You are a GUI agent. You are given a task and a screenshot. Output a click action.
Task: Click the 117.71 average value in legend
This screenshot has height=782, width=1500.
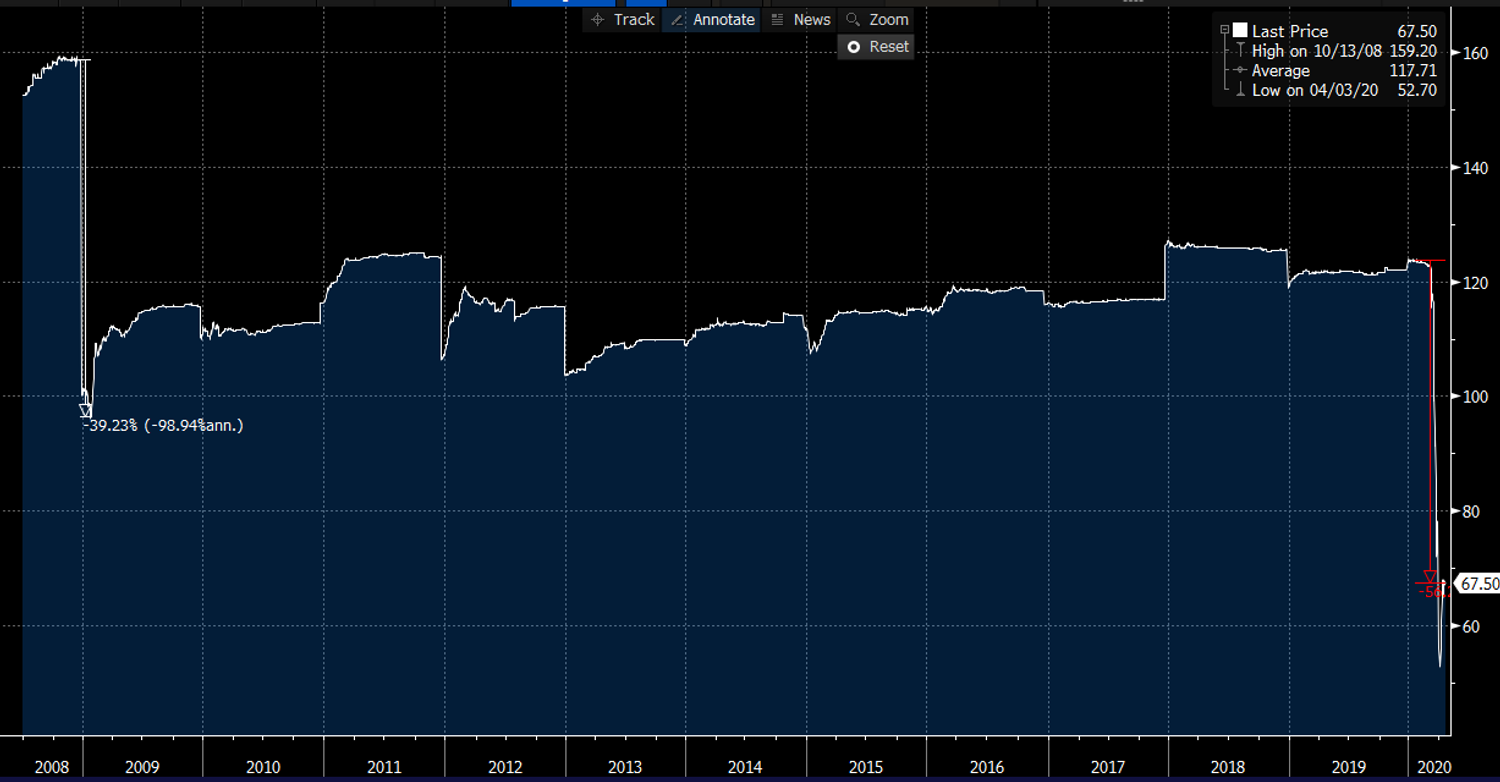click(x=1414, y=71)
